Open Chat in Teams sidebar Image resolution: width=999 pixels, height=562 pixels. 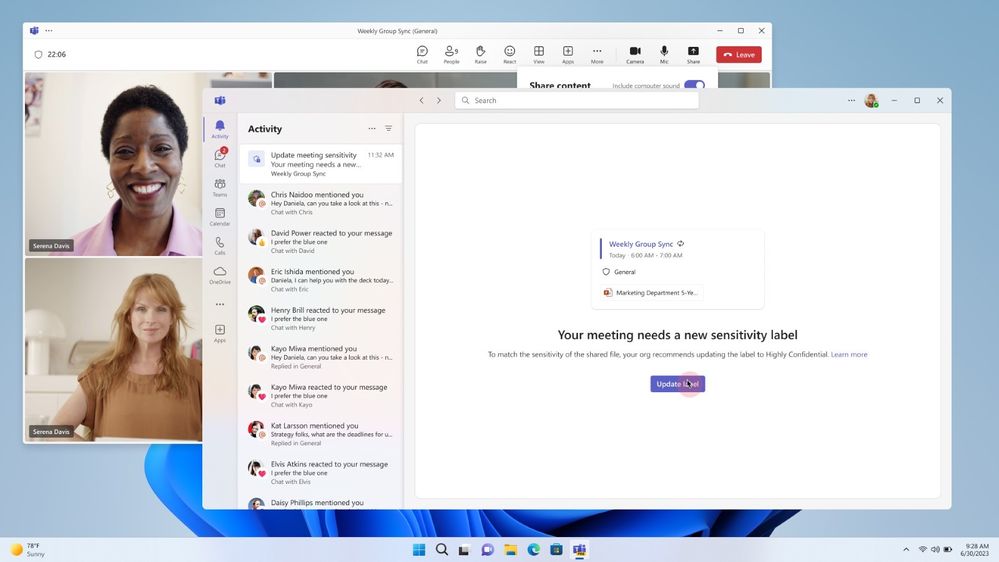pos(220,157)
